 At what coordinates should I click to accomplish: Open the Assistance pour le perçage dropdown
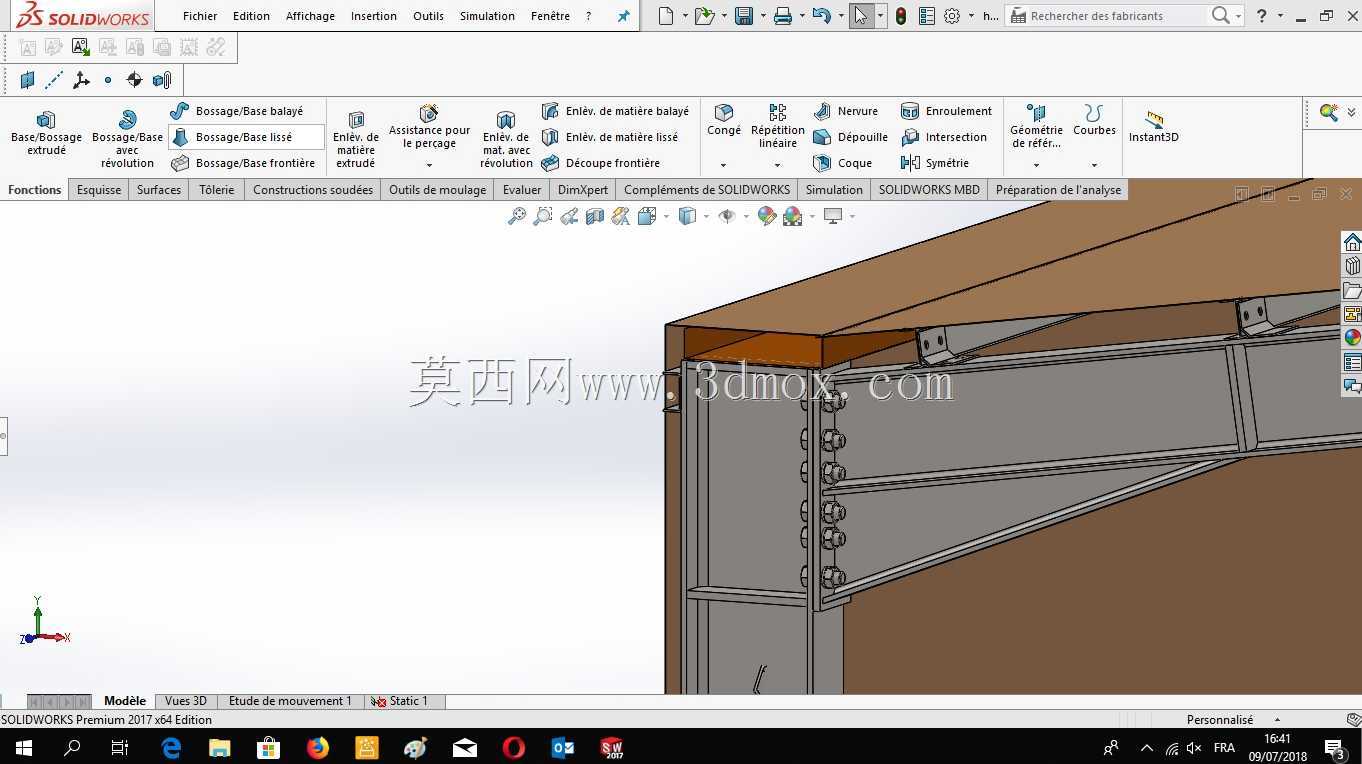[429, 165]
